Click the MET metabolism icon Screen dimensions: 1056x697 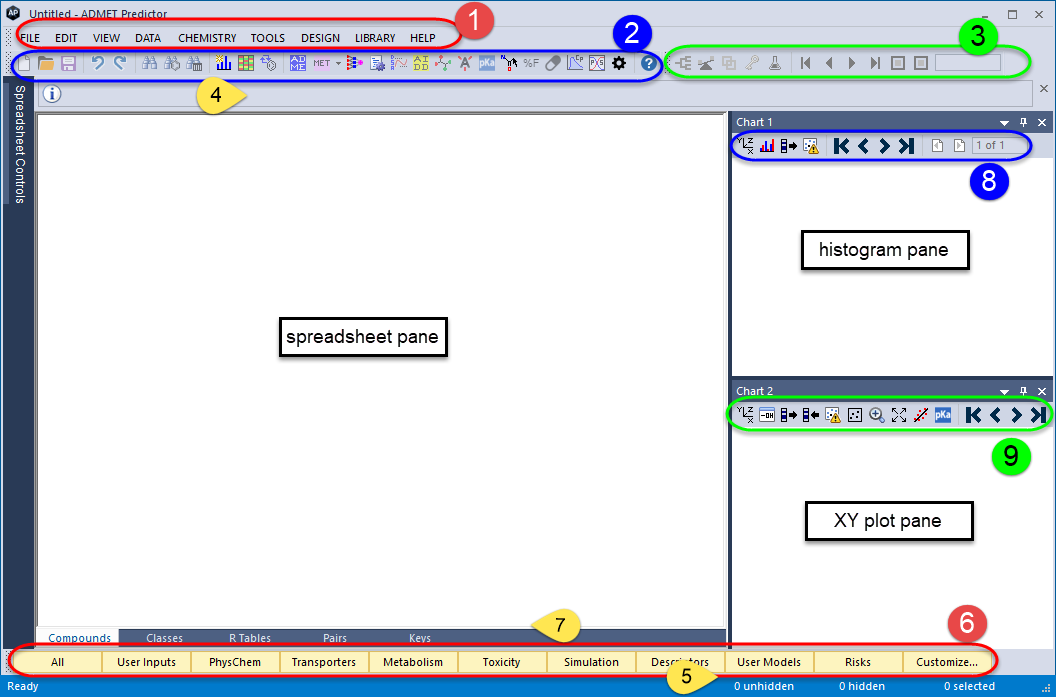click(x=321, y=63)
